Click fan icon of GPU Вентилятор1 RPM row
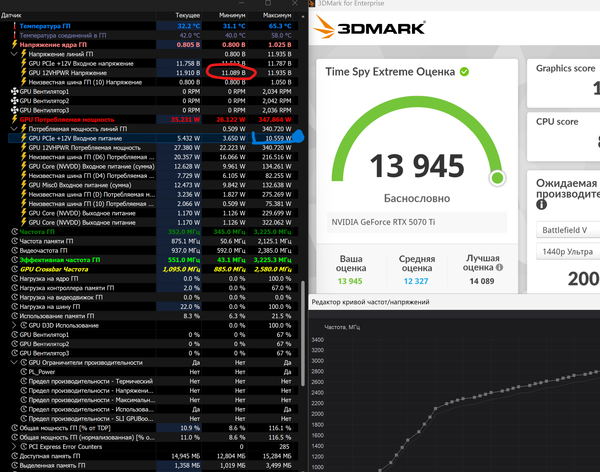600x472 pixels. click(x=15, y=91)
